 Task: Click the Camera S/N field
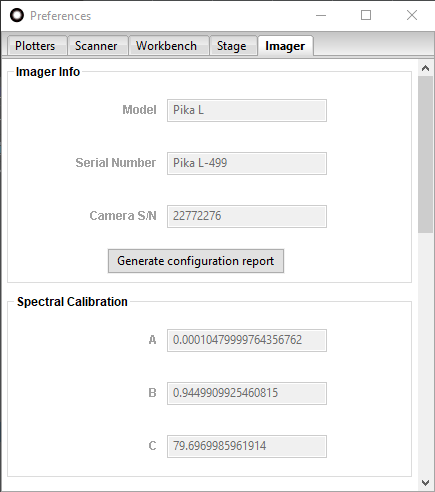coord(247,216)
